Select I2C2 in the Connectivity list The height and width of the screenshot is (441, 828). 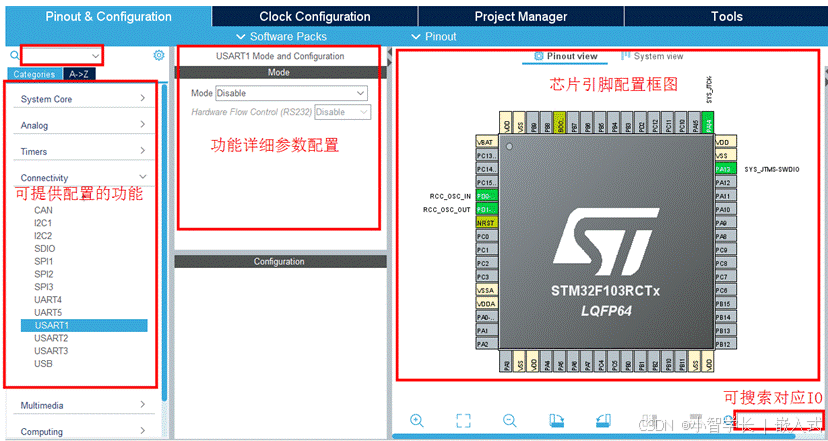point(43,236)
